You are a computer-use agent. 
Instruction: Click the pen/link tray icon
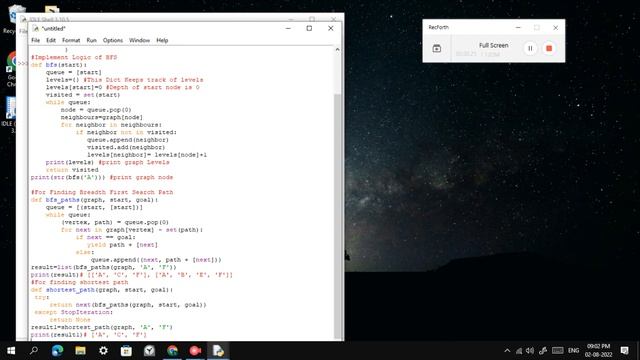point(543,351)
